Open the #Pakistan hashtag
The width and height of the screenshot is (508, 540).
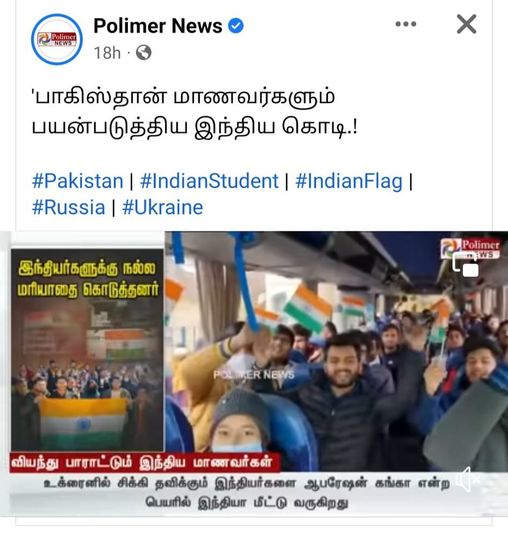pos(77,181)
